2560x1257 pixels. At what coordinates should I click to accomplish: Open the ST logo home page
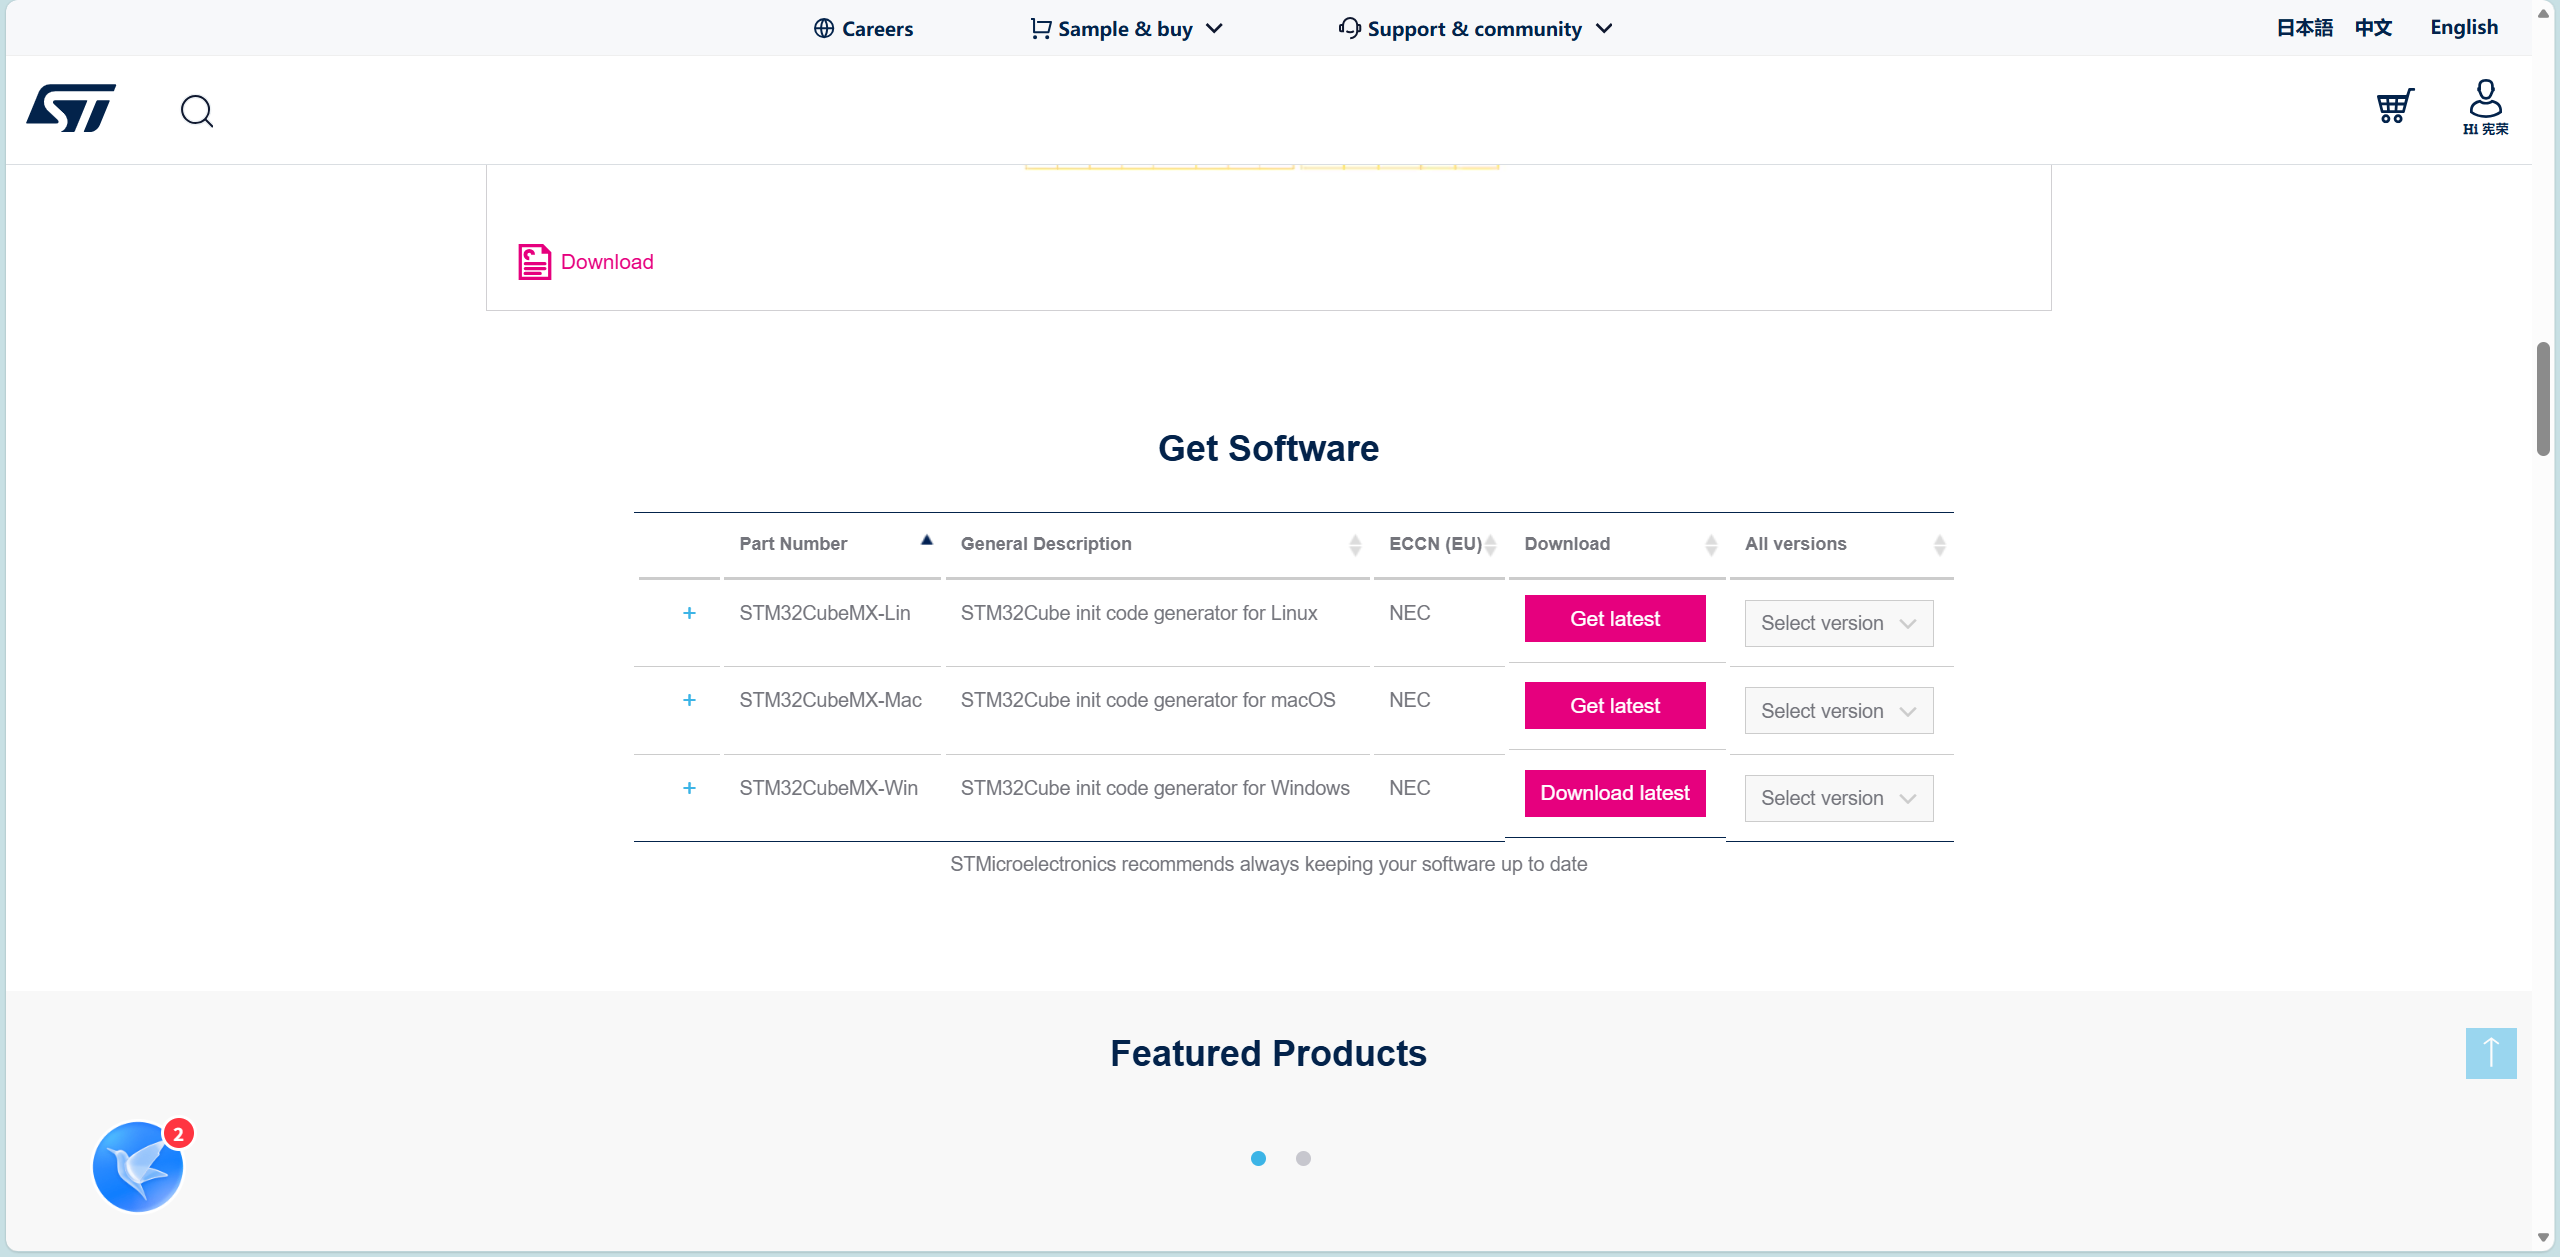pos(71,108)
